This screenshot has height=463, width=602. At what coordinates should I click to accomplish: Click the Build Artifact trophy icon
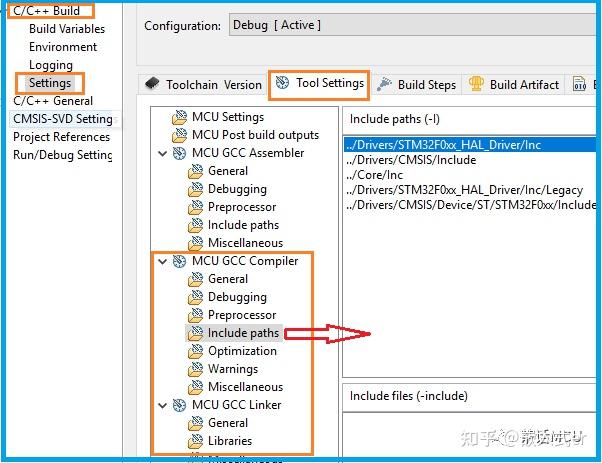pos(476,85)
